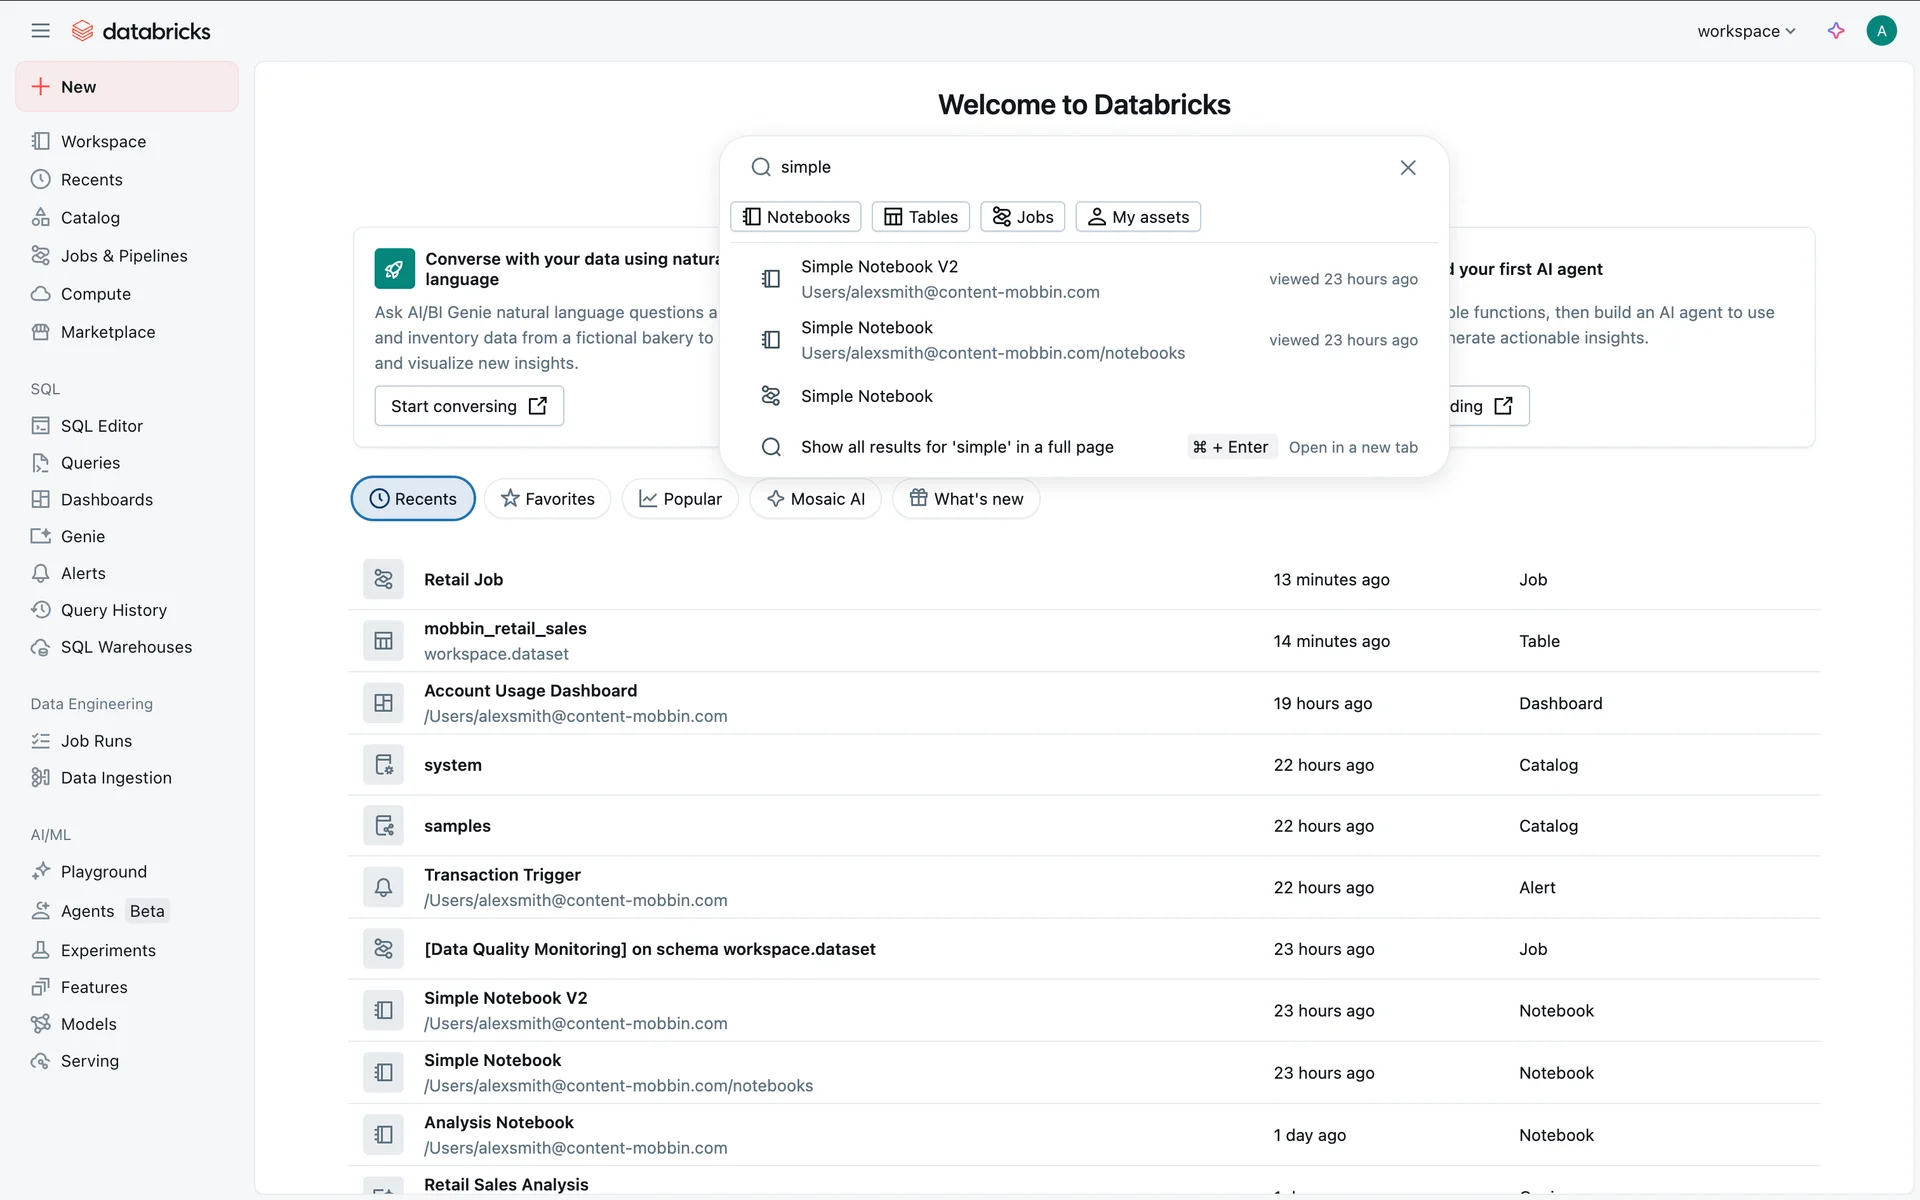Open Playground under AI/ML
Image resolution: width=1920 pixels, height=1200 pixels.
pos(103,872)
